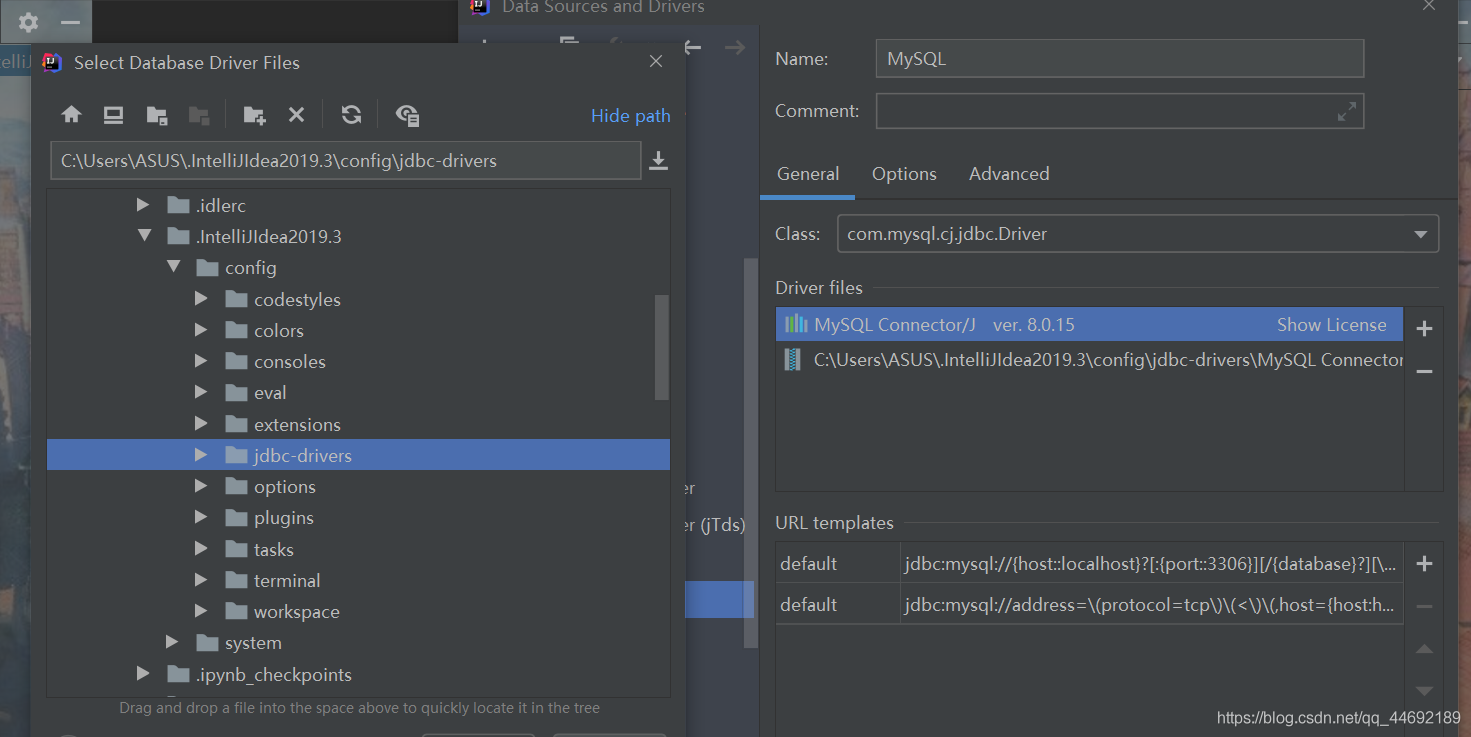Image resolution: width=1471 pixels, height=737 pixels.
Task: Close the Select Database Driver Files dialog
Action: point(656,62)
